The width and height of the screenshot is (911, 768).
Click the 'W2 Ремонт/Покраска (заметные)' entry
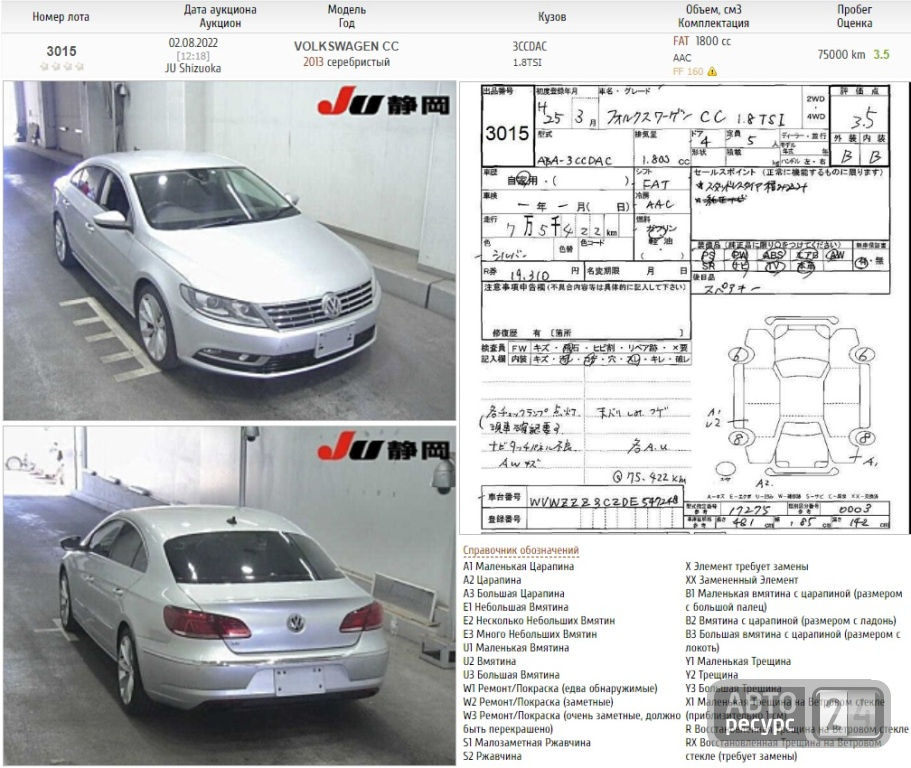pos(538,702)
